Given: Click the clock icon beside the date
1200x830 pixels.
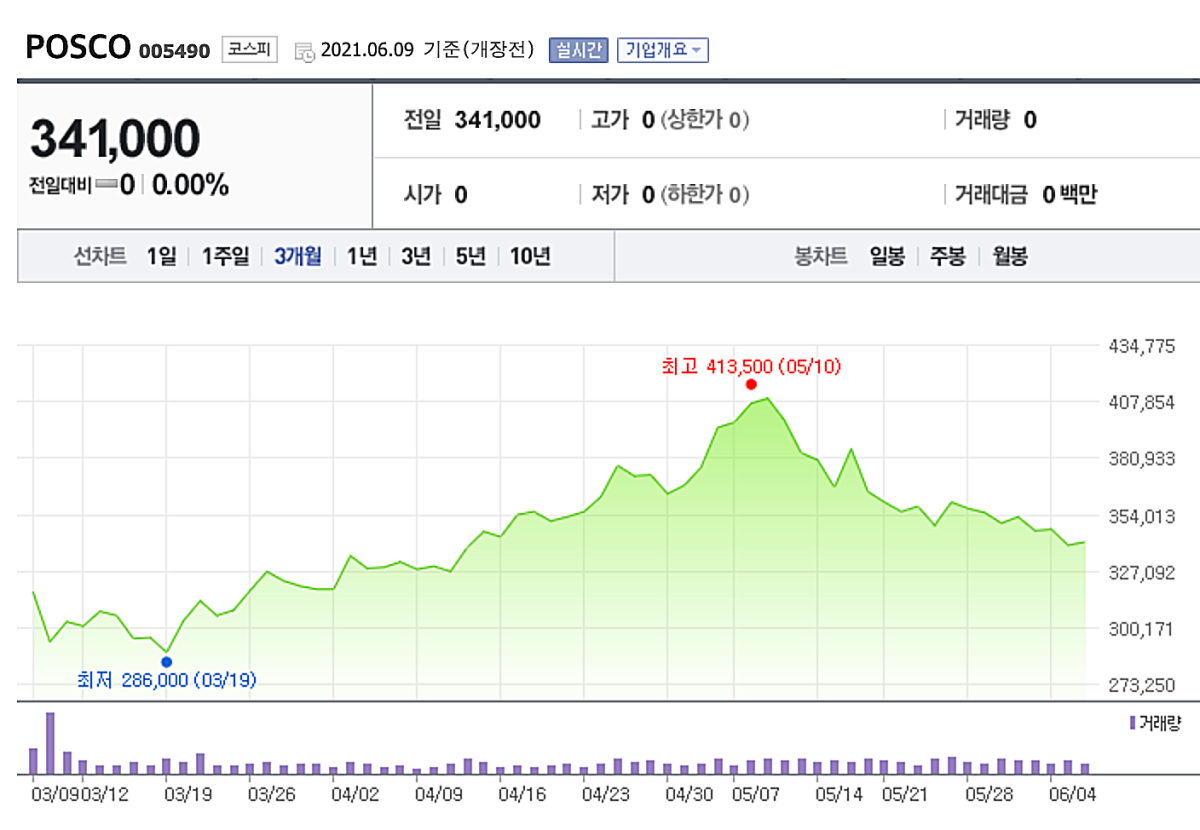Looking at the screenshot, I should 304,51.
